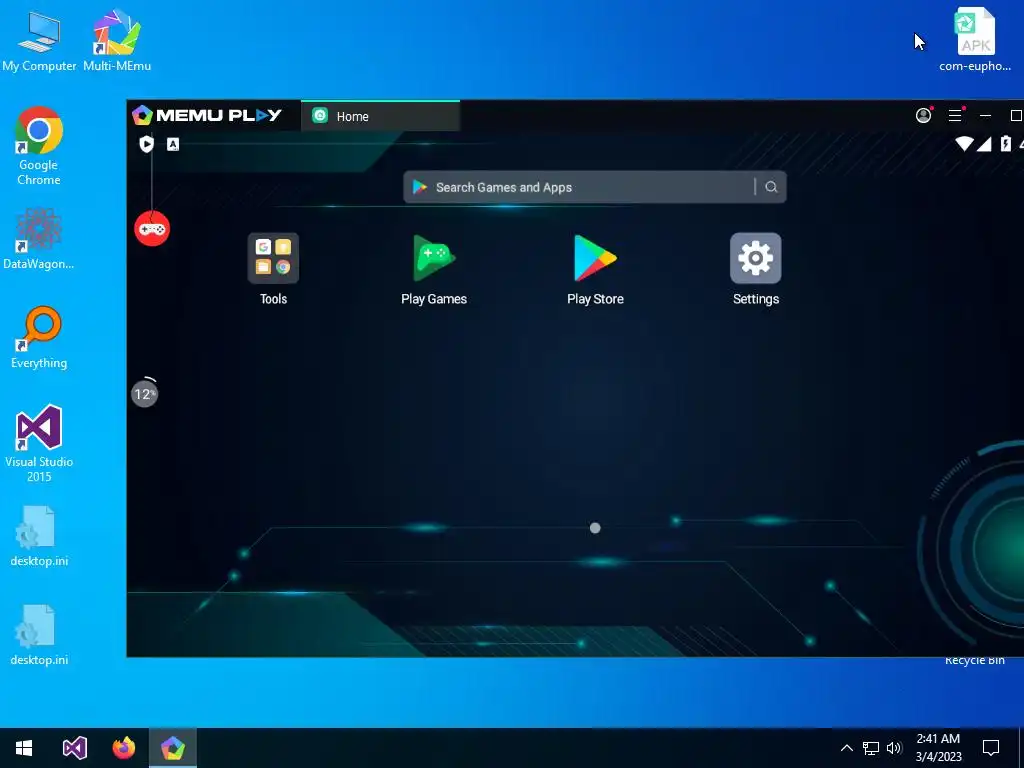
Task: Select the upper desktop.ini file
Action: (39, 536)
